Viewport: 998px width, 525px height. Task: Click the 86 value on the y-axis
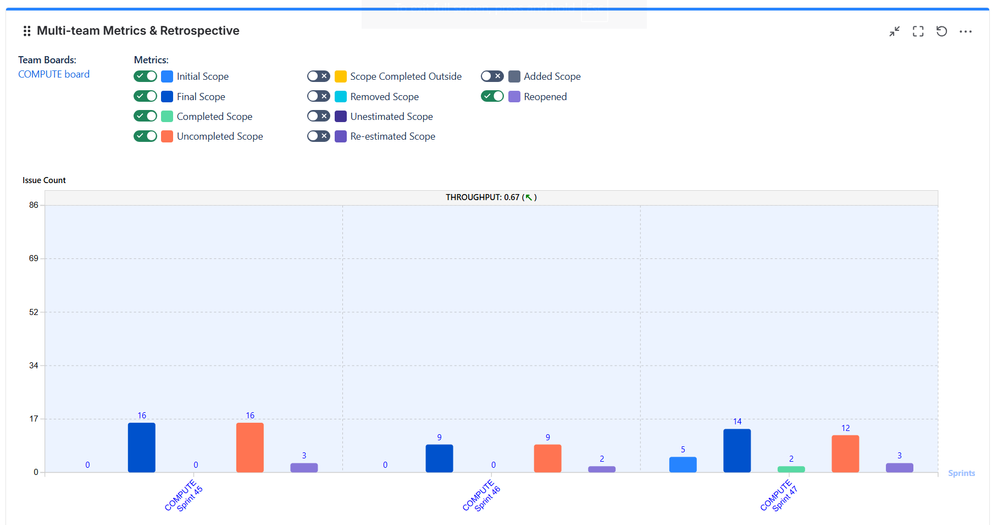(34, 205)
